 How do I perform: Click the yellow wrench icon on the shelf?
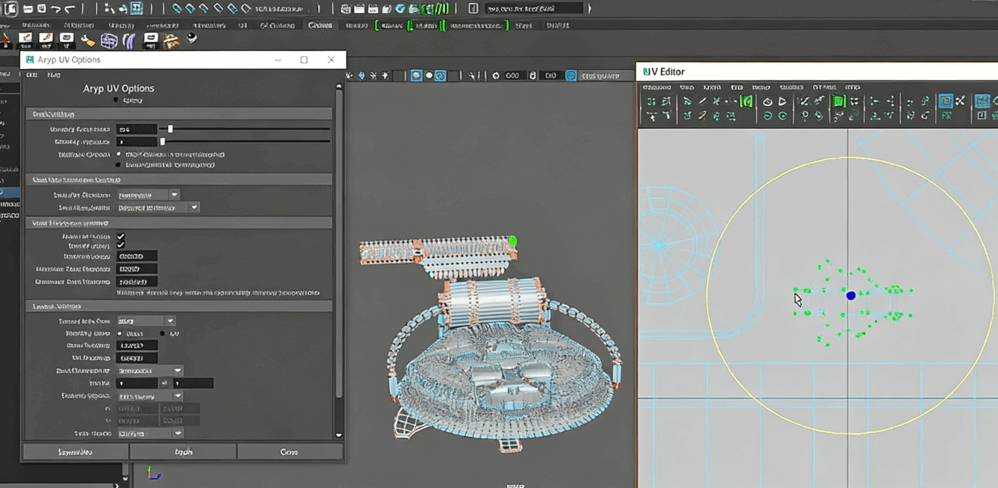[88, 41]
